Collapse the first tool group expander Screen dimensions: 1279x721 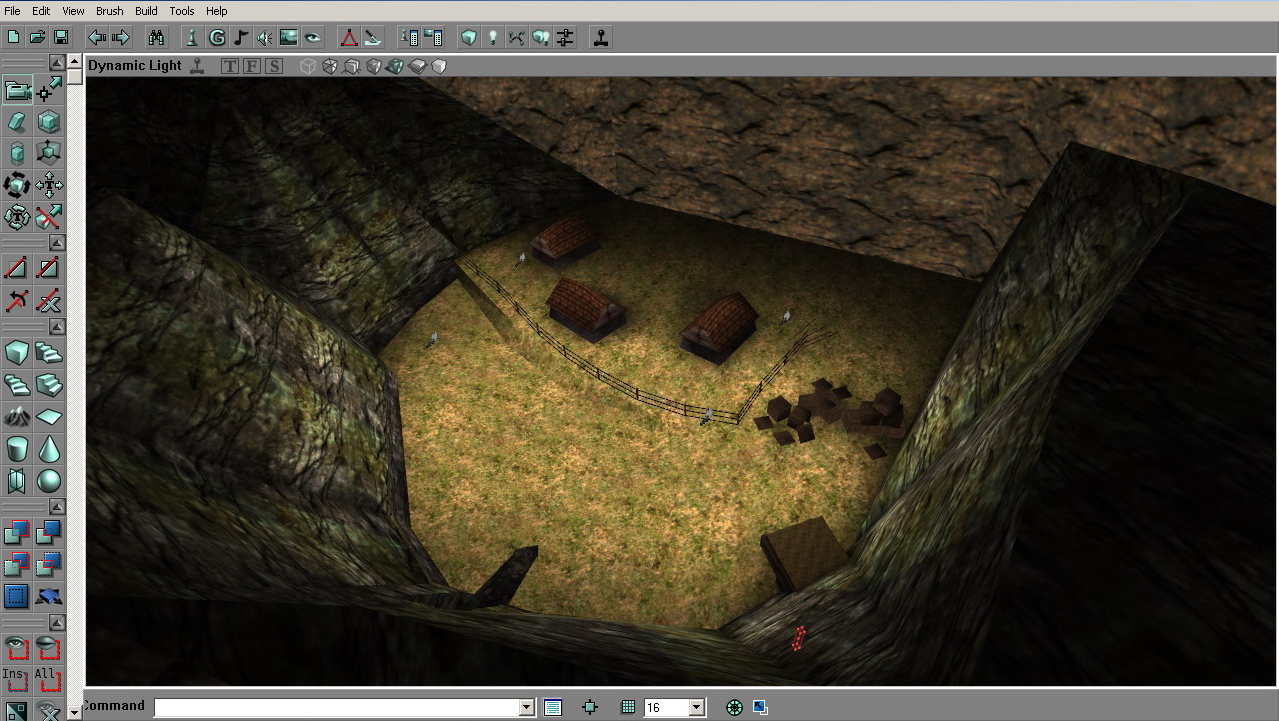(x=57, y=63)
